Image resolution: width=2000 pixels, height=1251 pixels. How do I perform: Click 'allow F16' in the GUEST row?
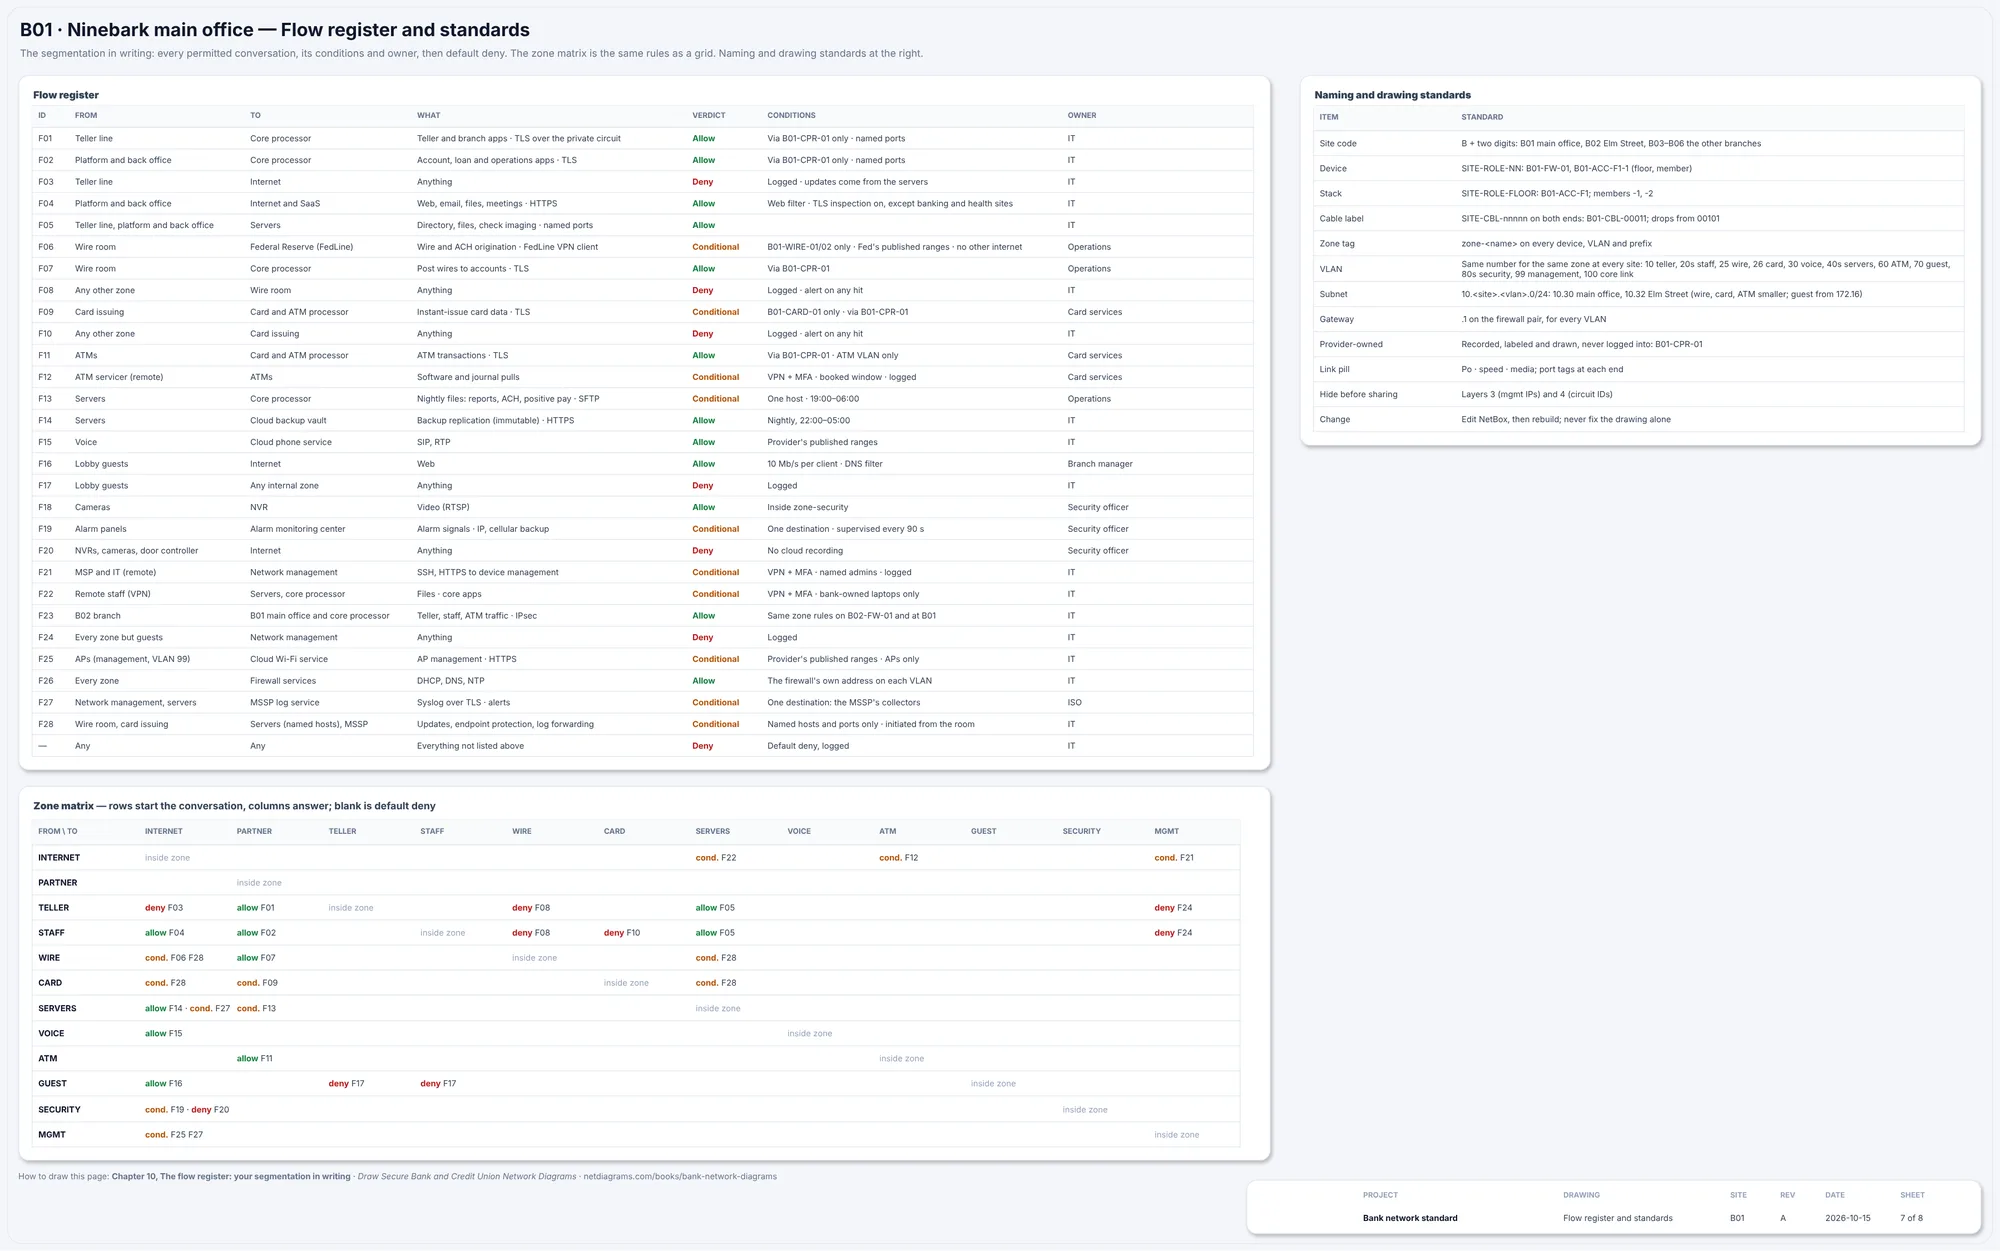(x=164, y=1084)
